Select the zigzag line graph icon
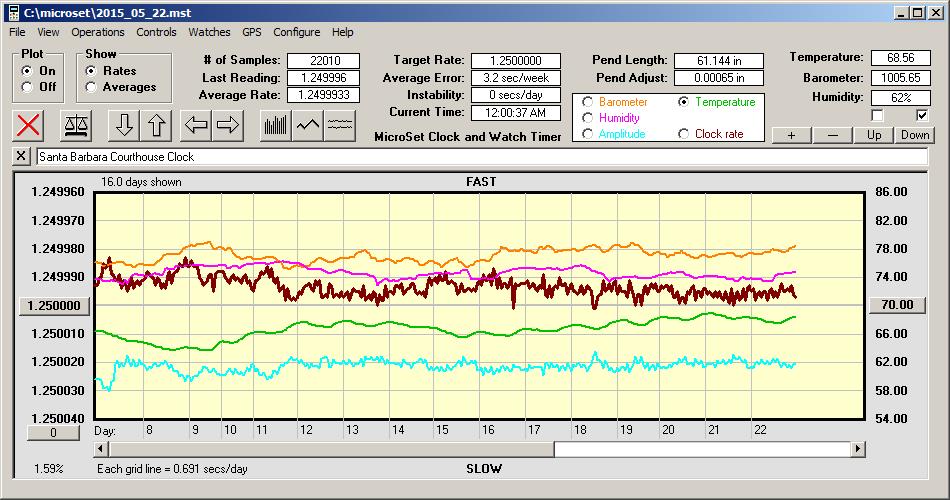 pos(308,125)
